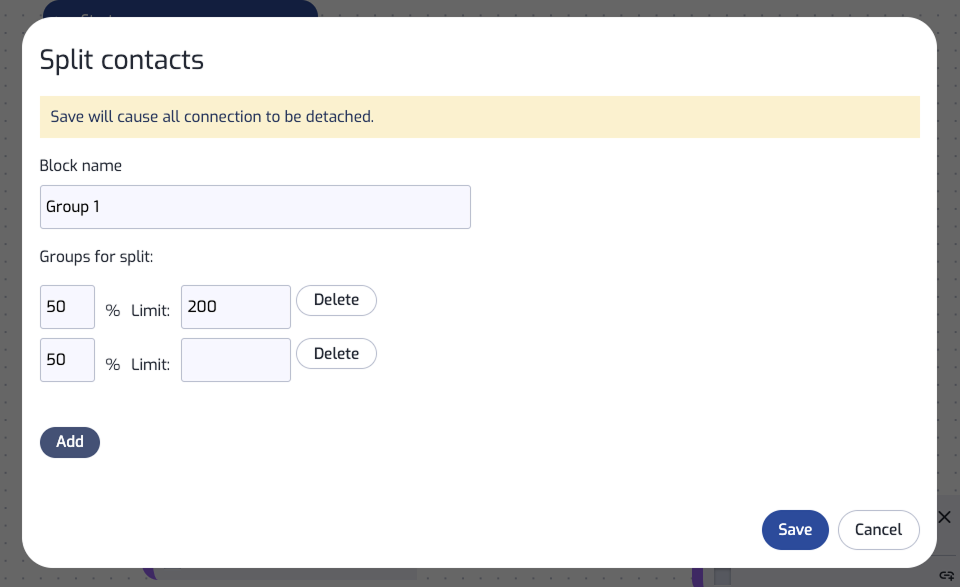Close the side panel with the X icon
The height and width of the screenshot is (587, 960).
click(x=944, y=517)
